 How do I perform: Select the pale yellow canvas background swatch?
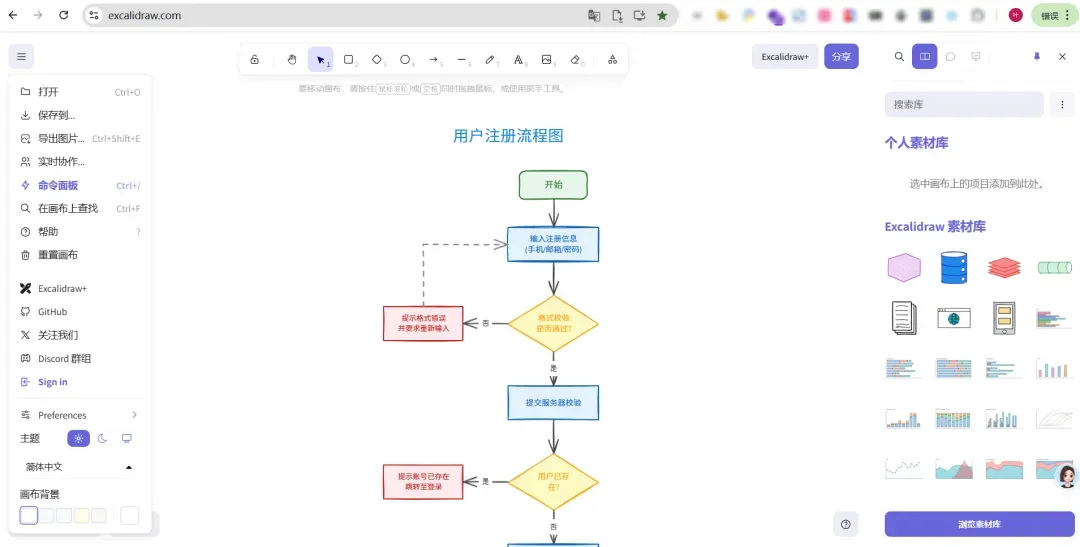click(x=81, y=515)
